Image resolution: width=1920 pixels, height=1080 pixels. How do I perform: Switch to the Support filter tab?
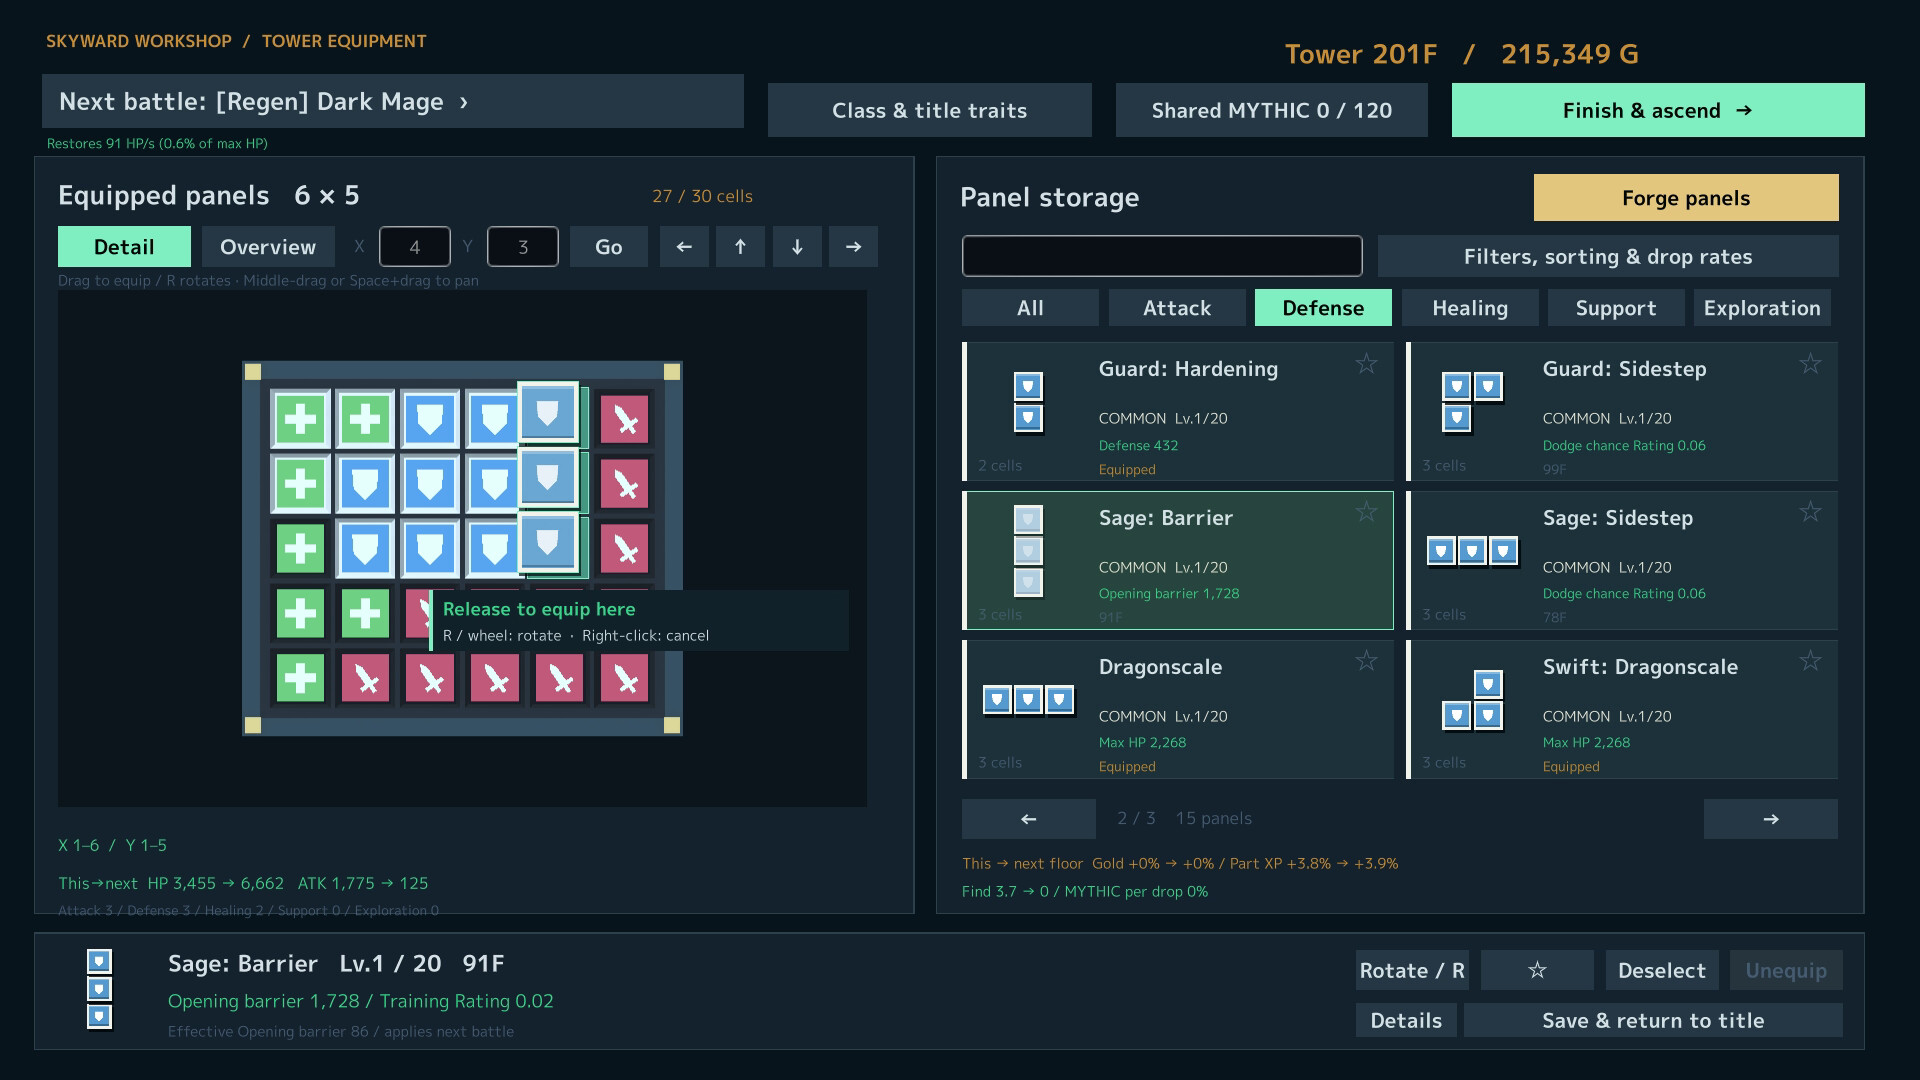click(x=1616, y=308)
